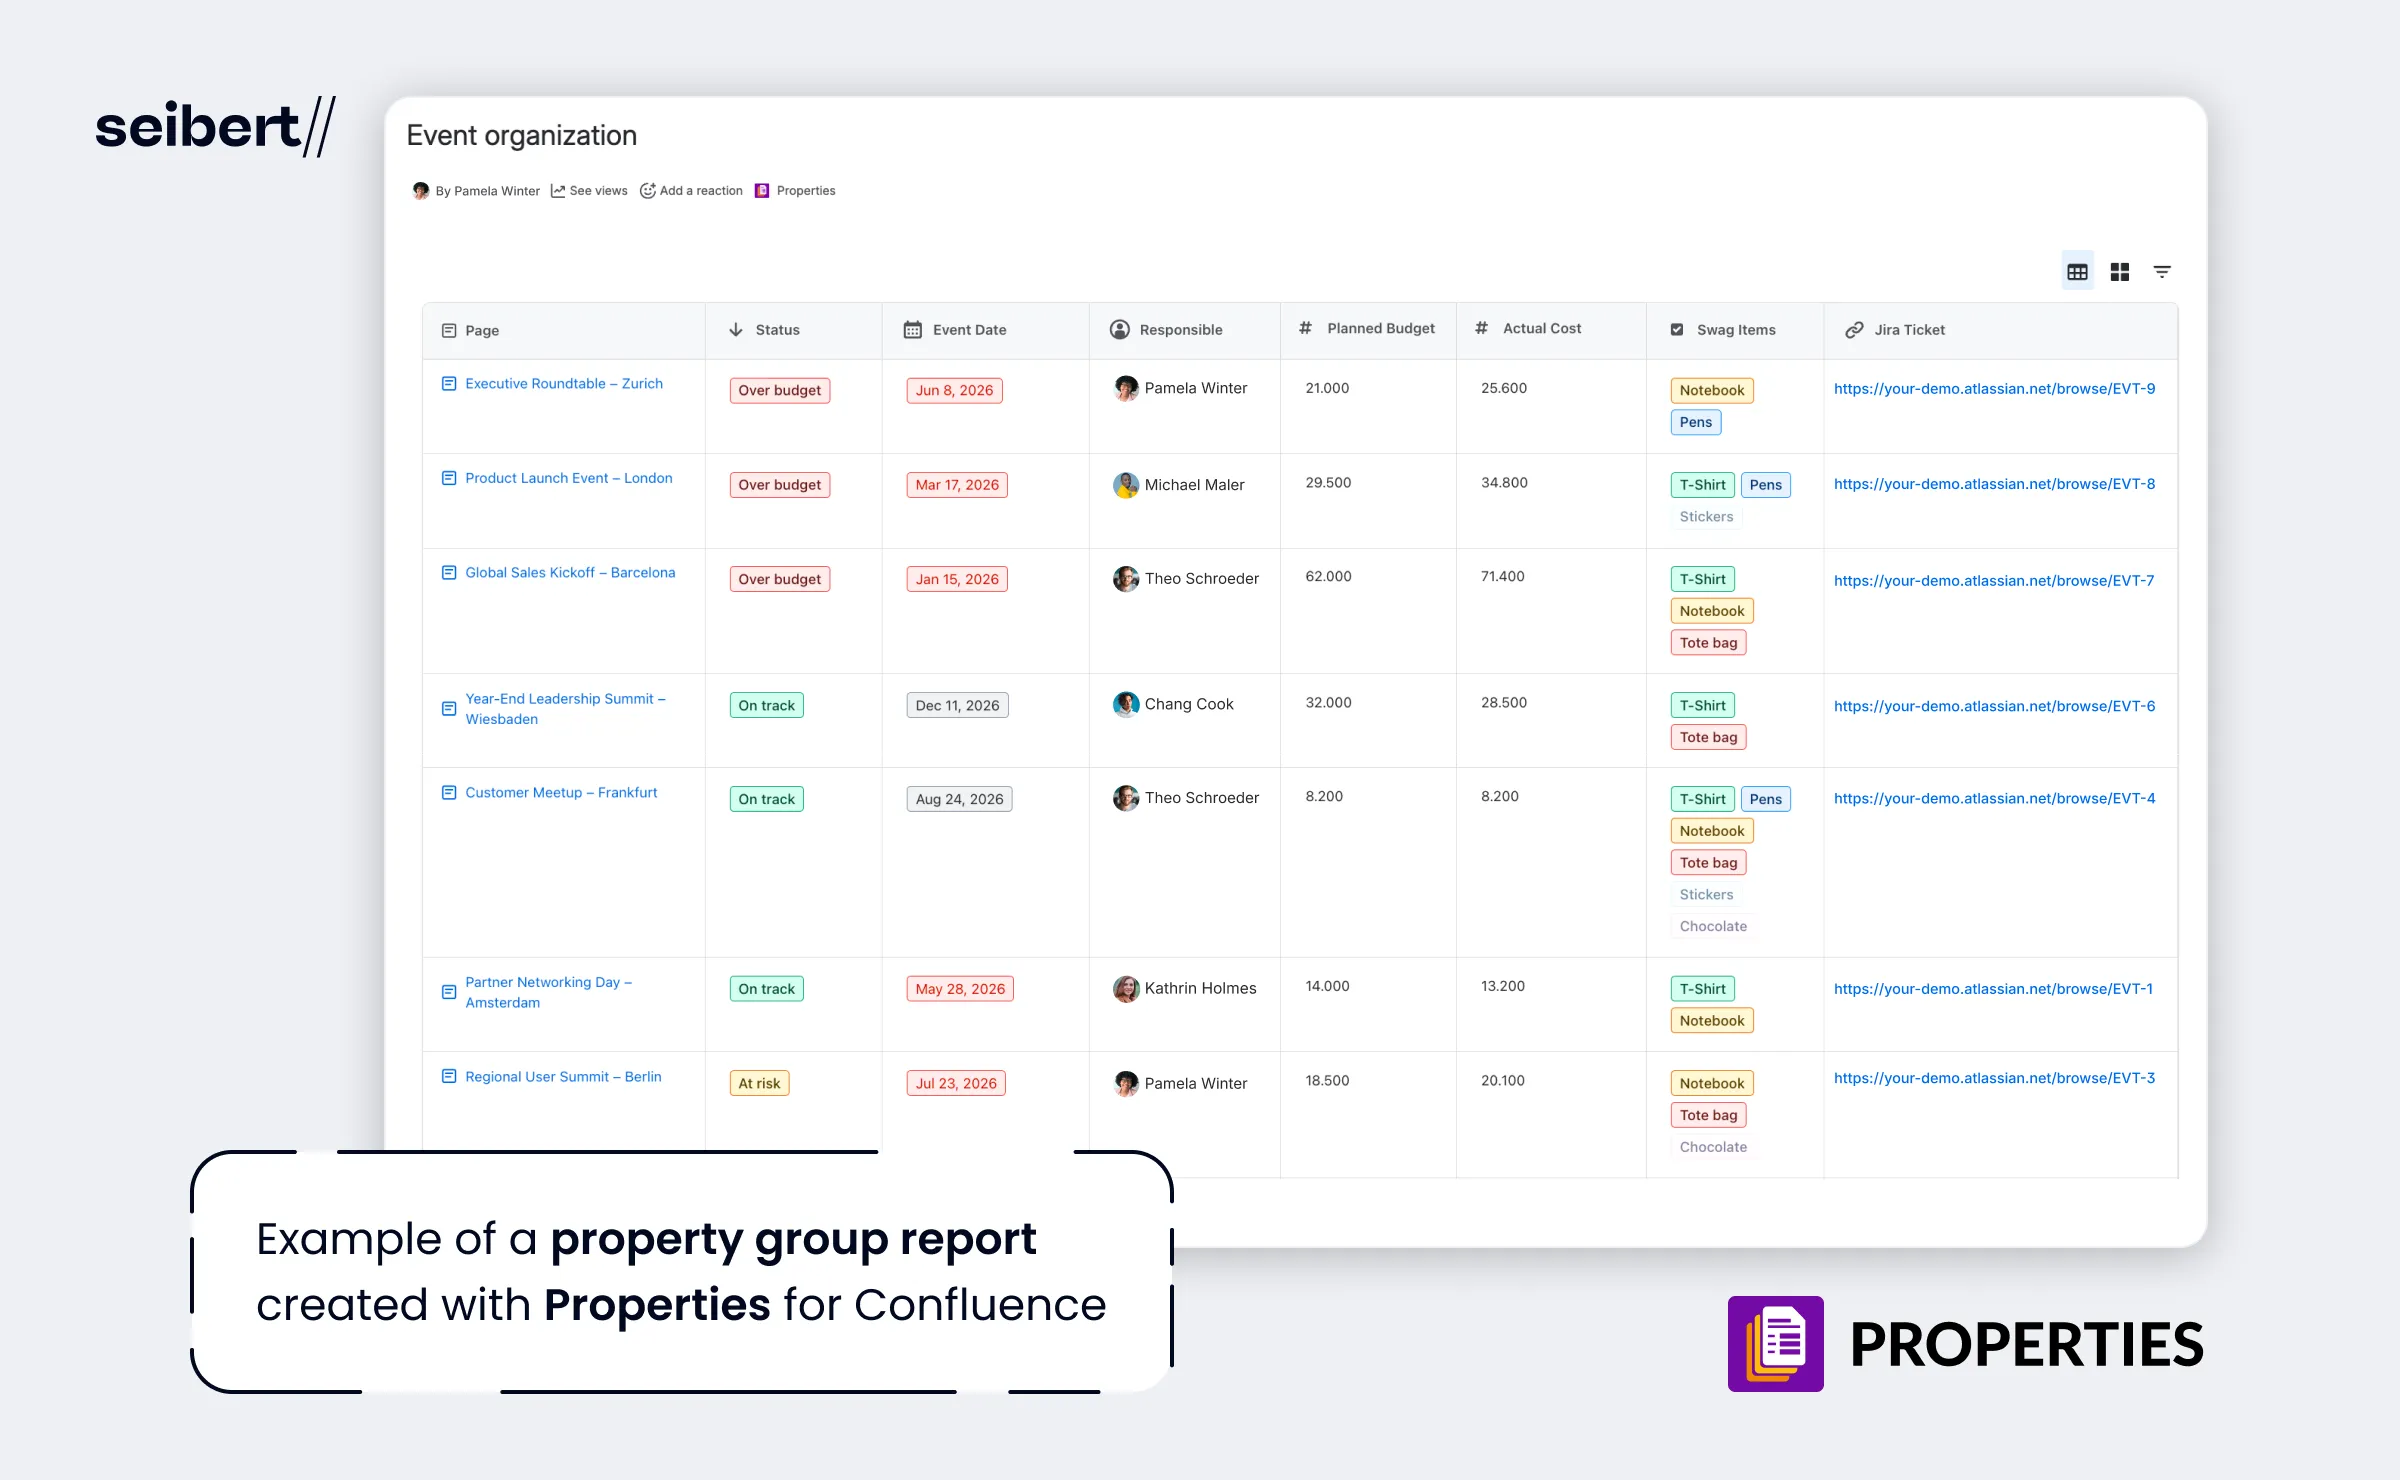The height and width of the screenshot is (1480, 2400).
Task: Open the EVT-4 Jira ticket link
Action: click(x=1994, y=799)
